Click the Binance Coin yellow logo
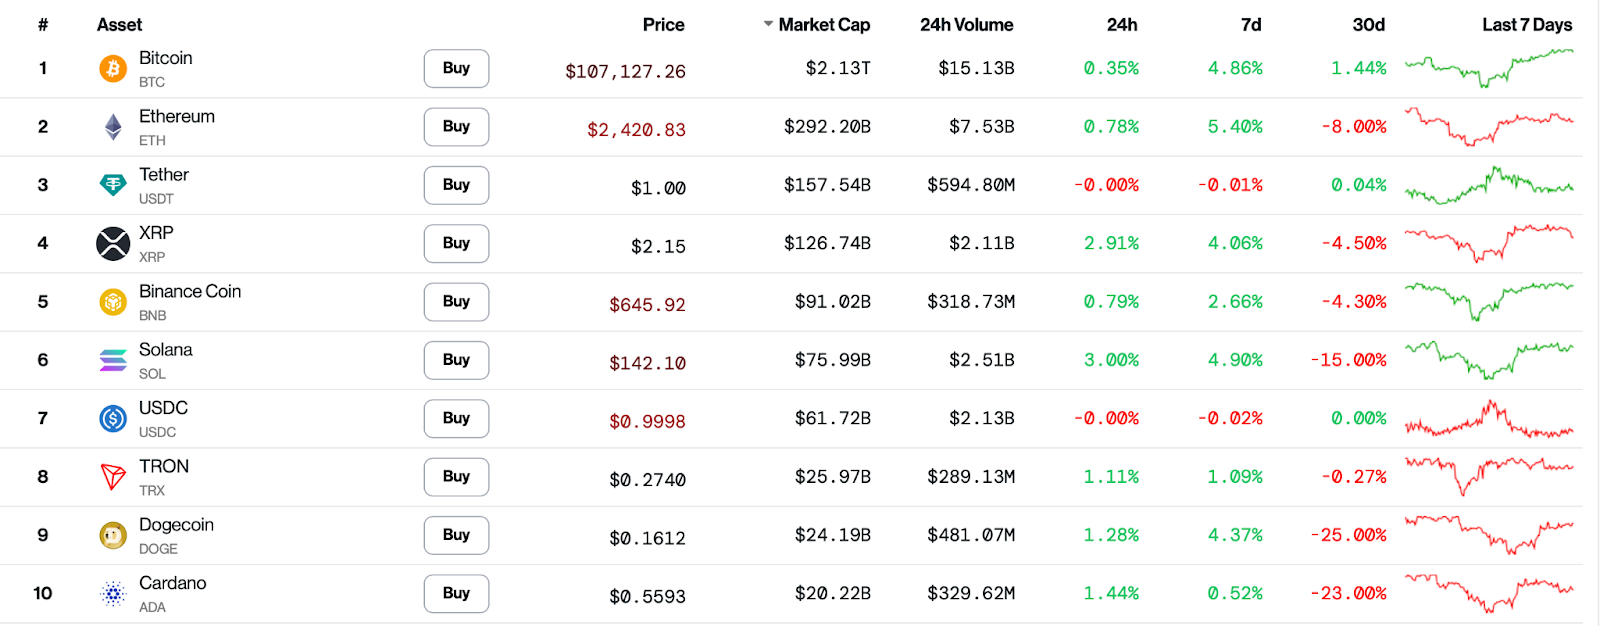The height and width of the screenshot is (626, 1600). coord(113,302)
